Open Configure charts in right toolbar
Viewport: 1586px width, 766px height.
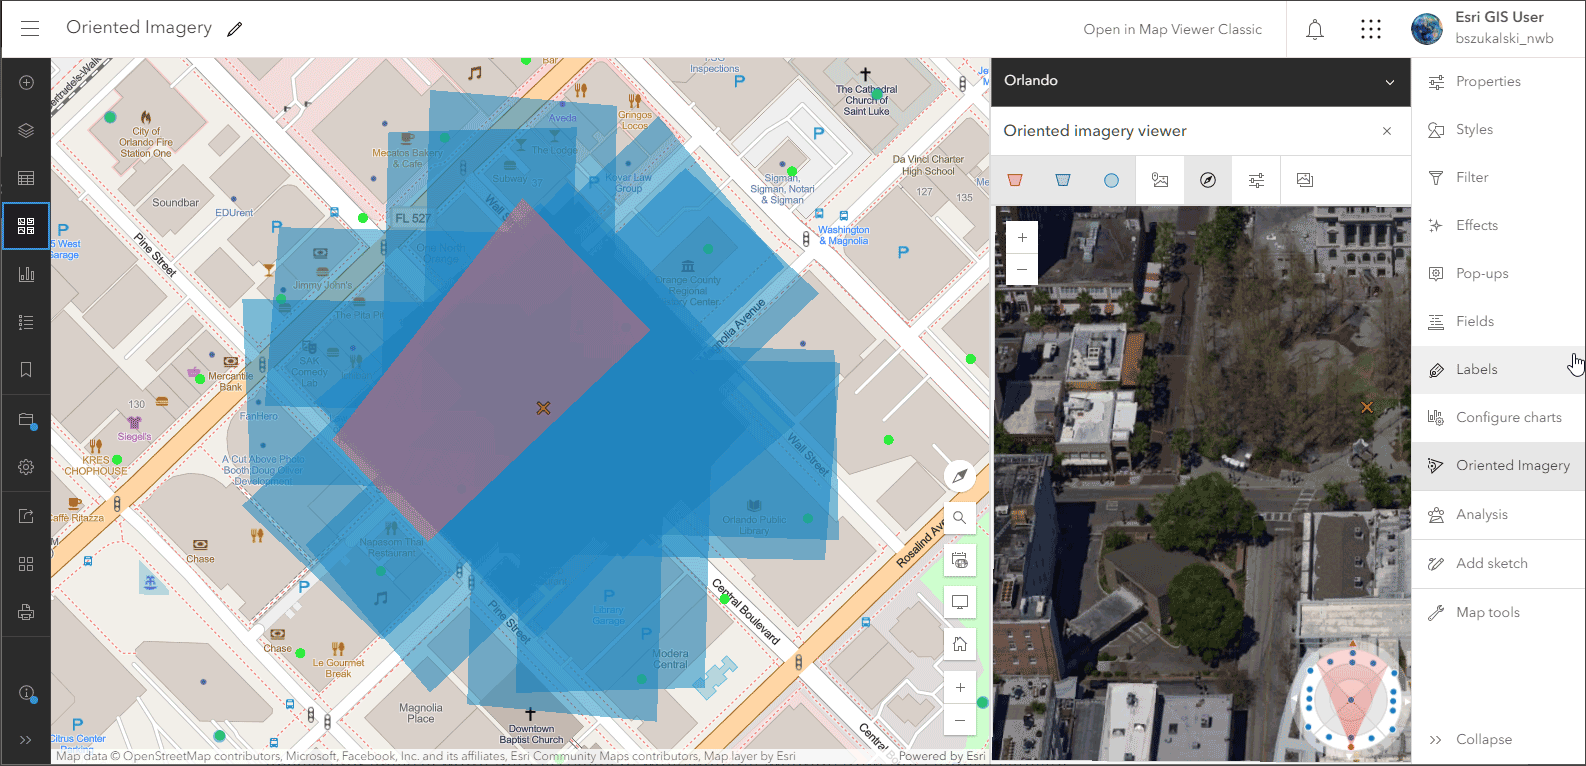1498,418
